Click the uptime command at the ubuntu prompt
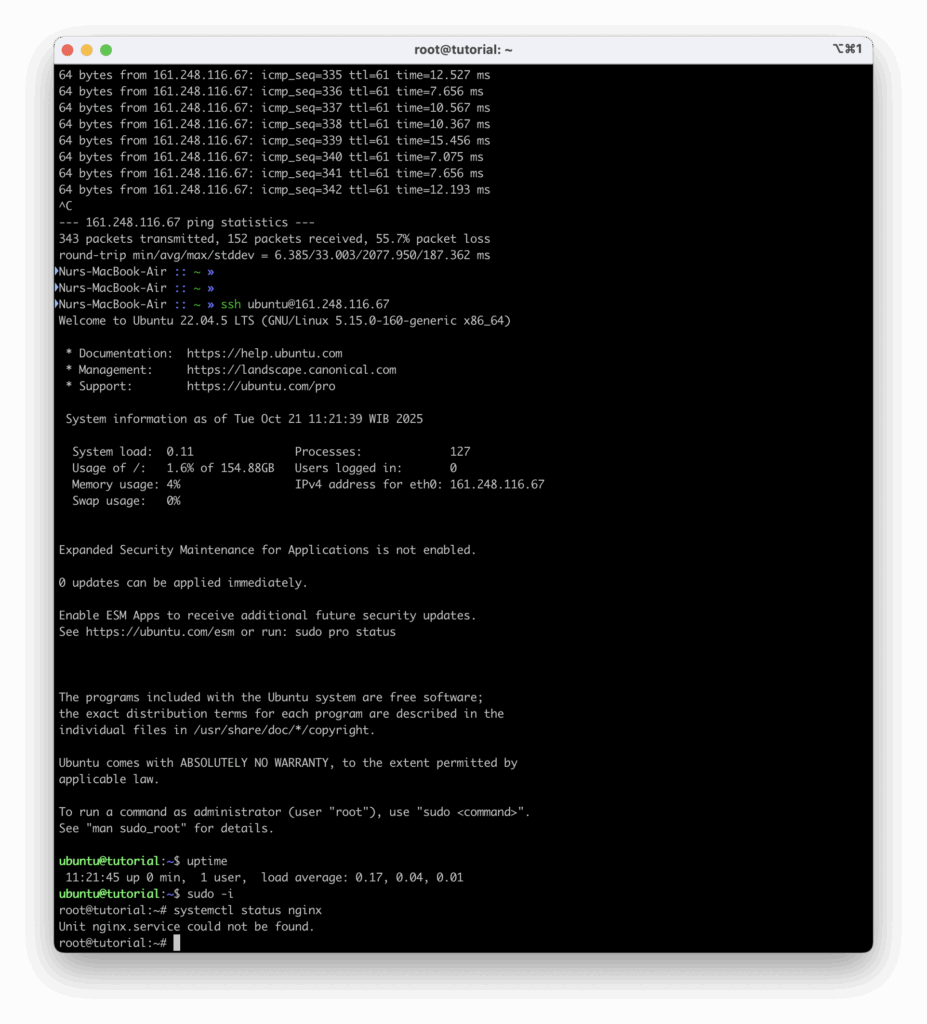 point(207,861)
